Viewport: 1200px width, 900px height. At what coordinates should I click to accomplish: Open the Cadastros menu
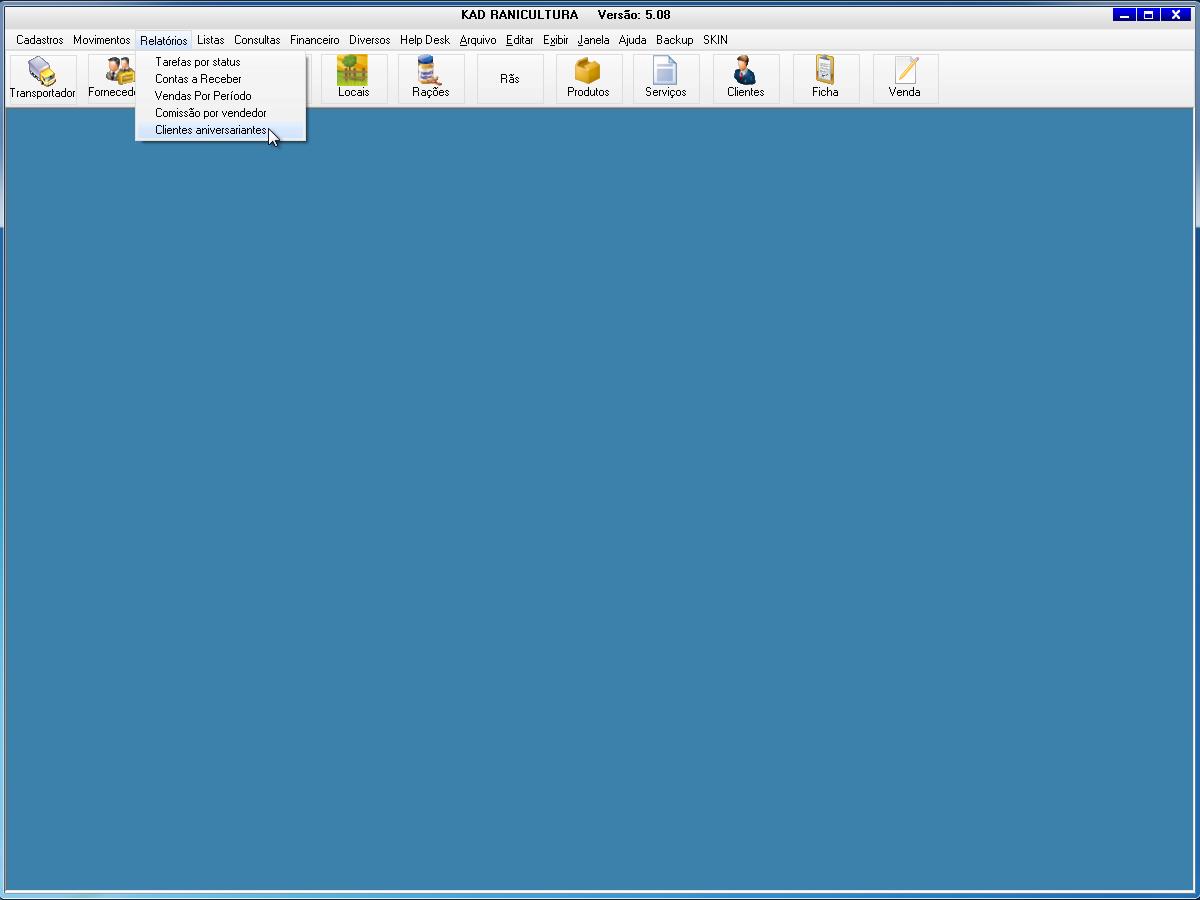pyautogui.click(x=40, y=40)
